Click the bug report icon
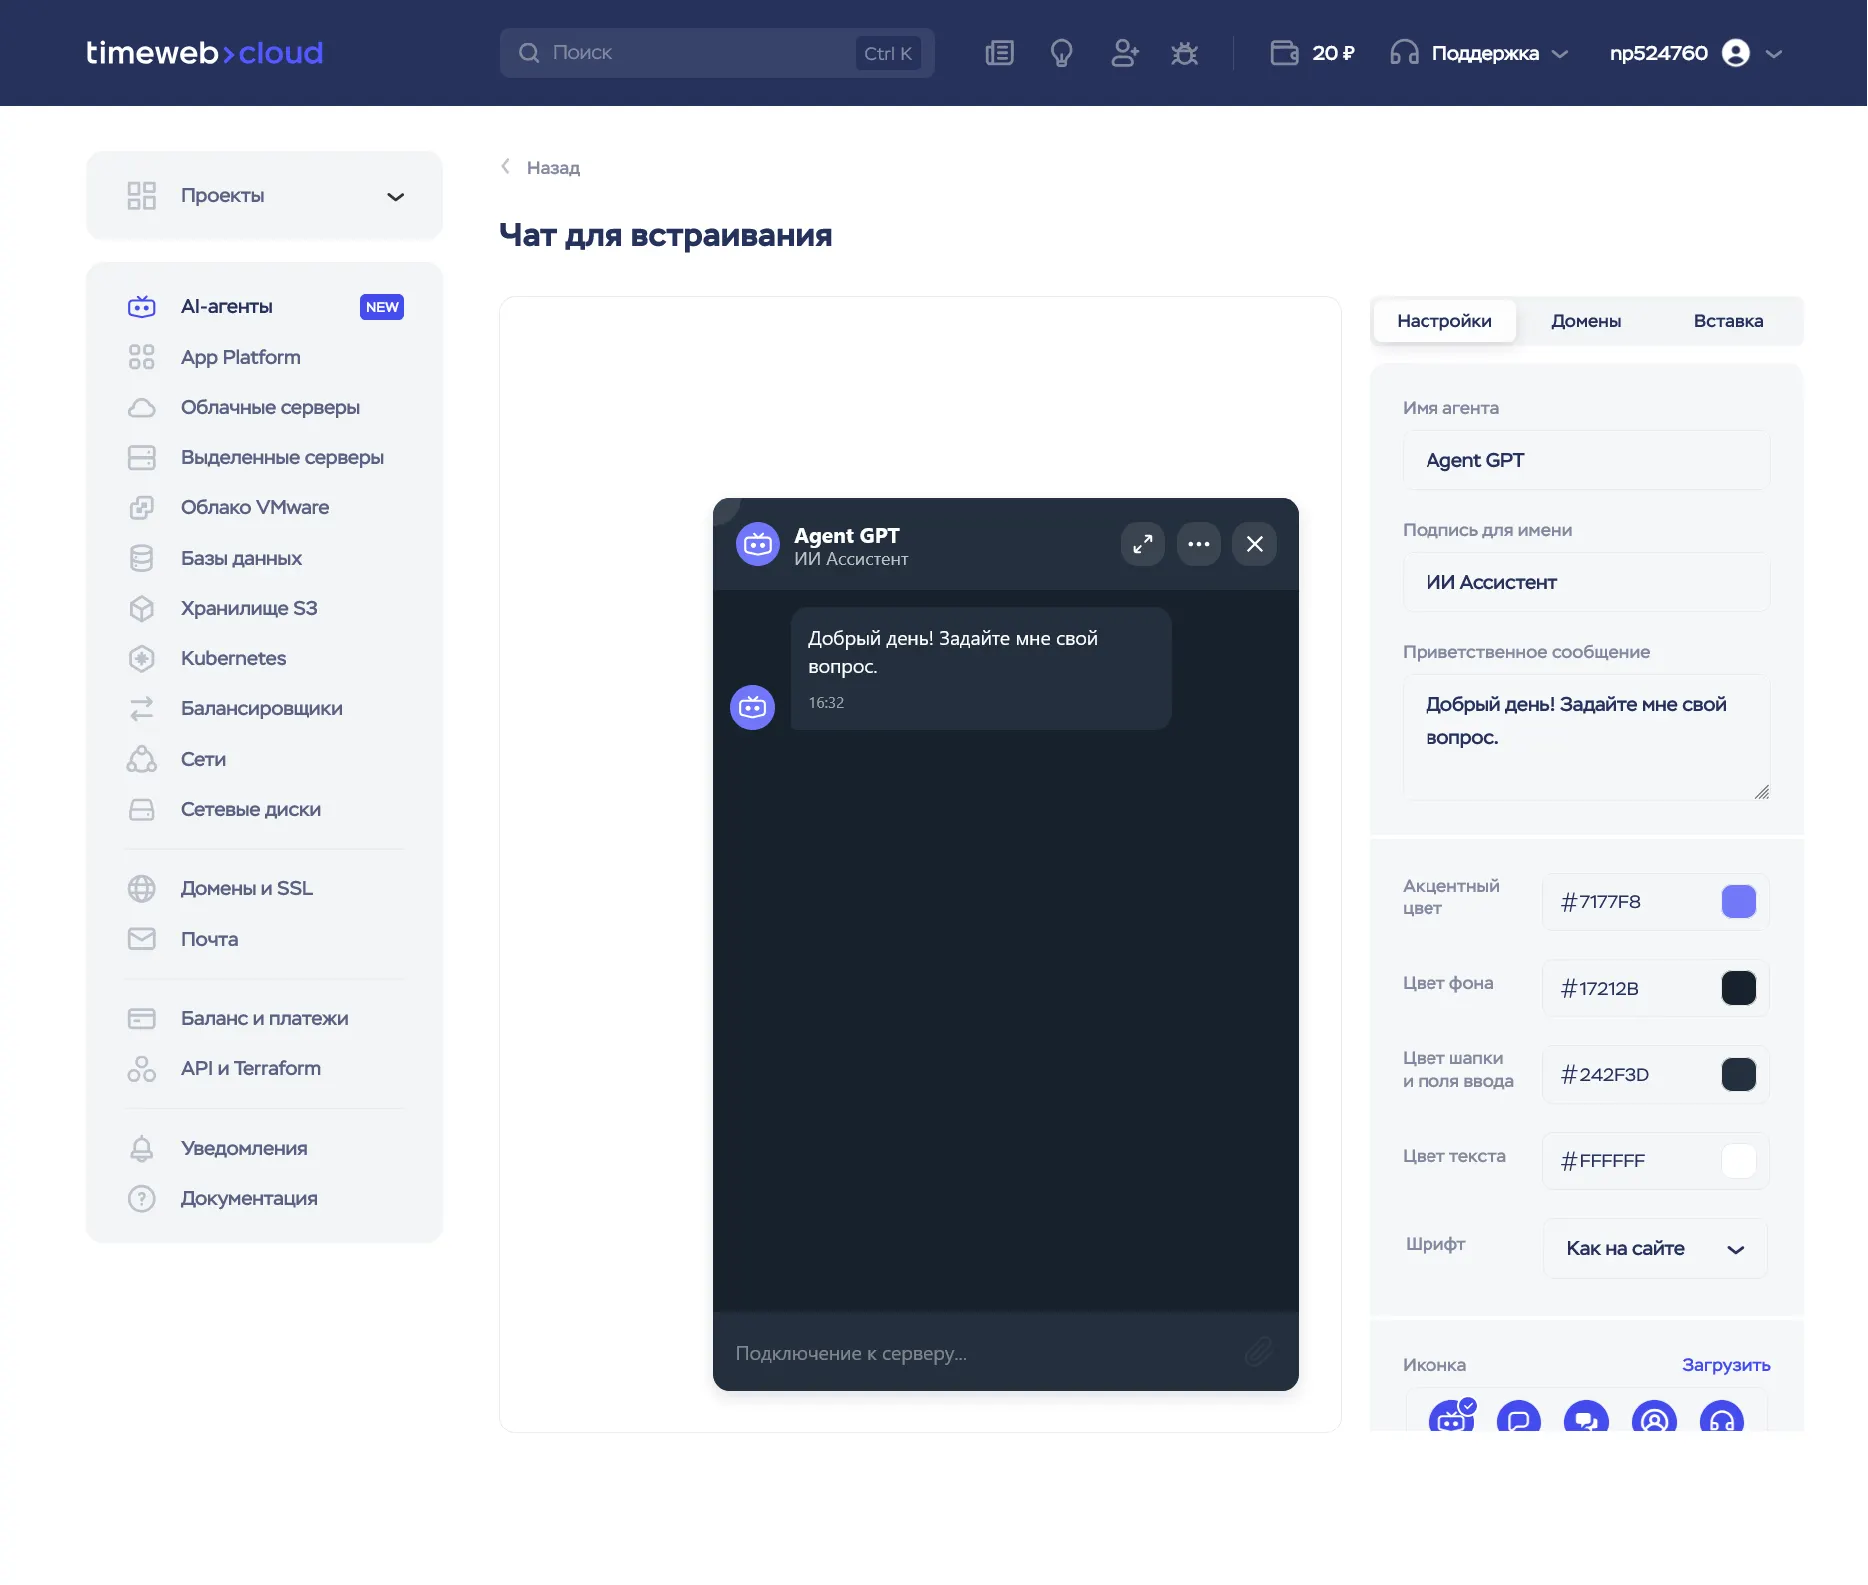Viewport: 1868px width, 1585px height. pyautogui.click(x=1184, y=53)
